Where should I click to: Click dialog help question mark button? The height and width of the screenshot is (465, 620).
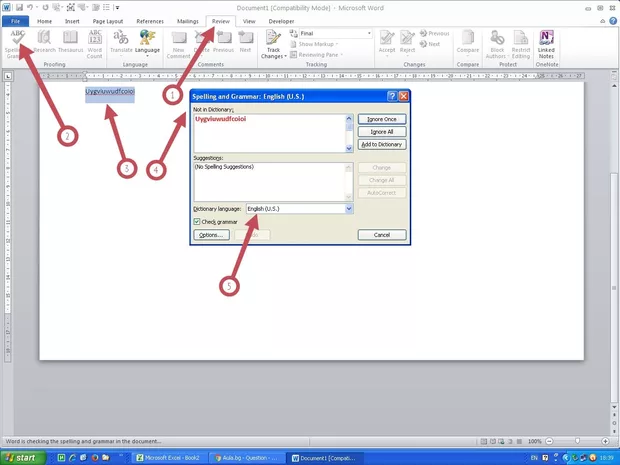pyautogui.click(x=391, y=96)
